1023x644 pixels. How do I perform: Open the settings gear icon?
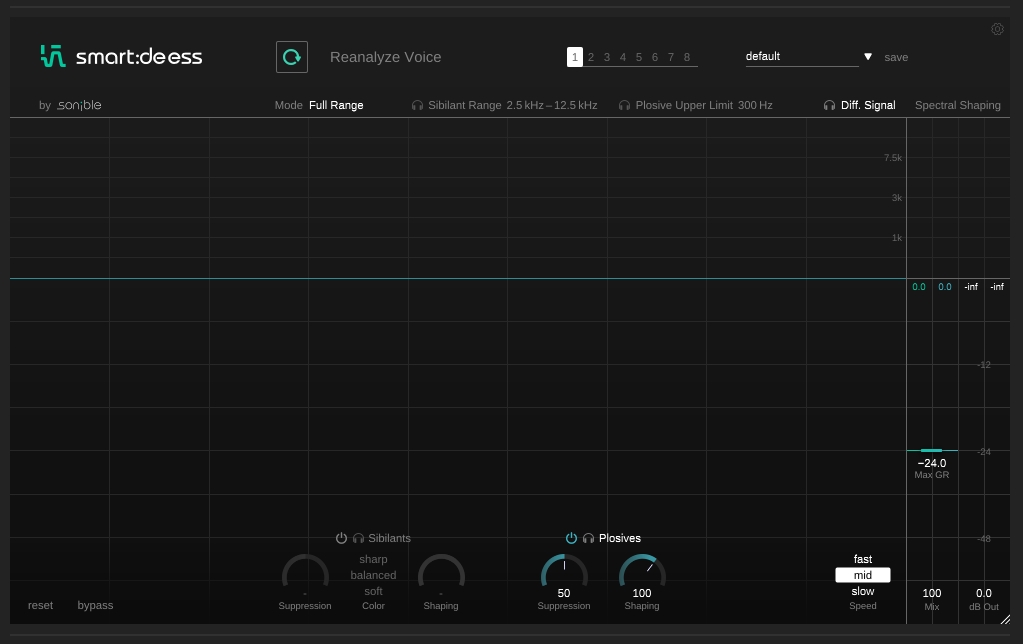click(997, 29)
